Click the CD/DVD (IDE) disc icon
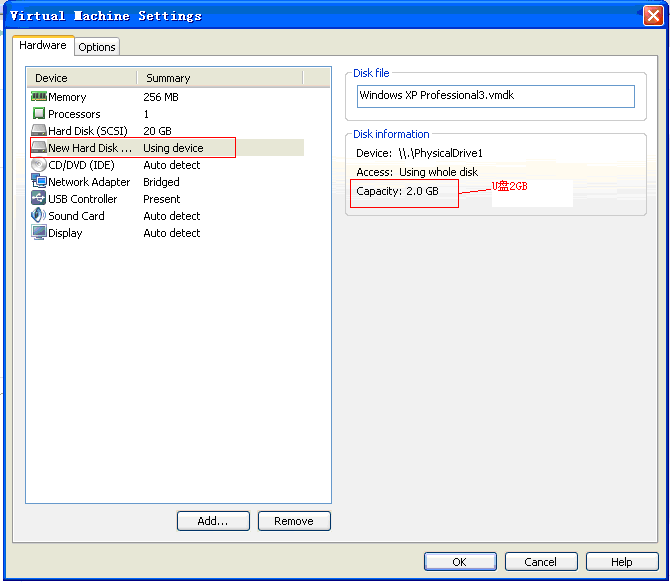The width and height of the screenshot is (670, 582). point(38,165)
